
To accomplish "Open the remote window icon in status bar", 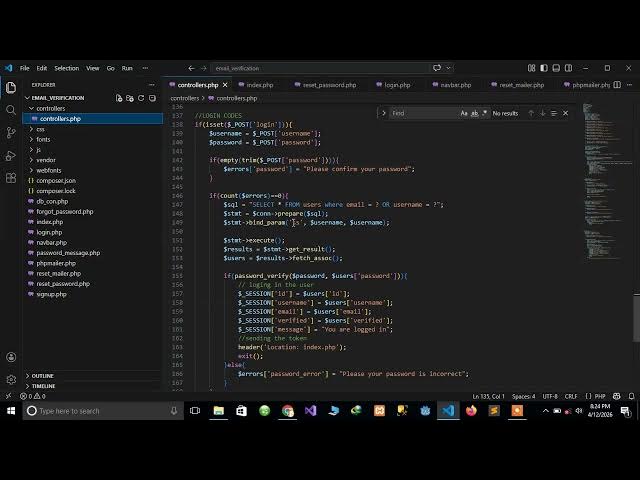I will pos(8,396).
